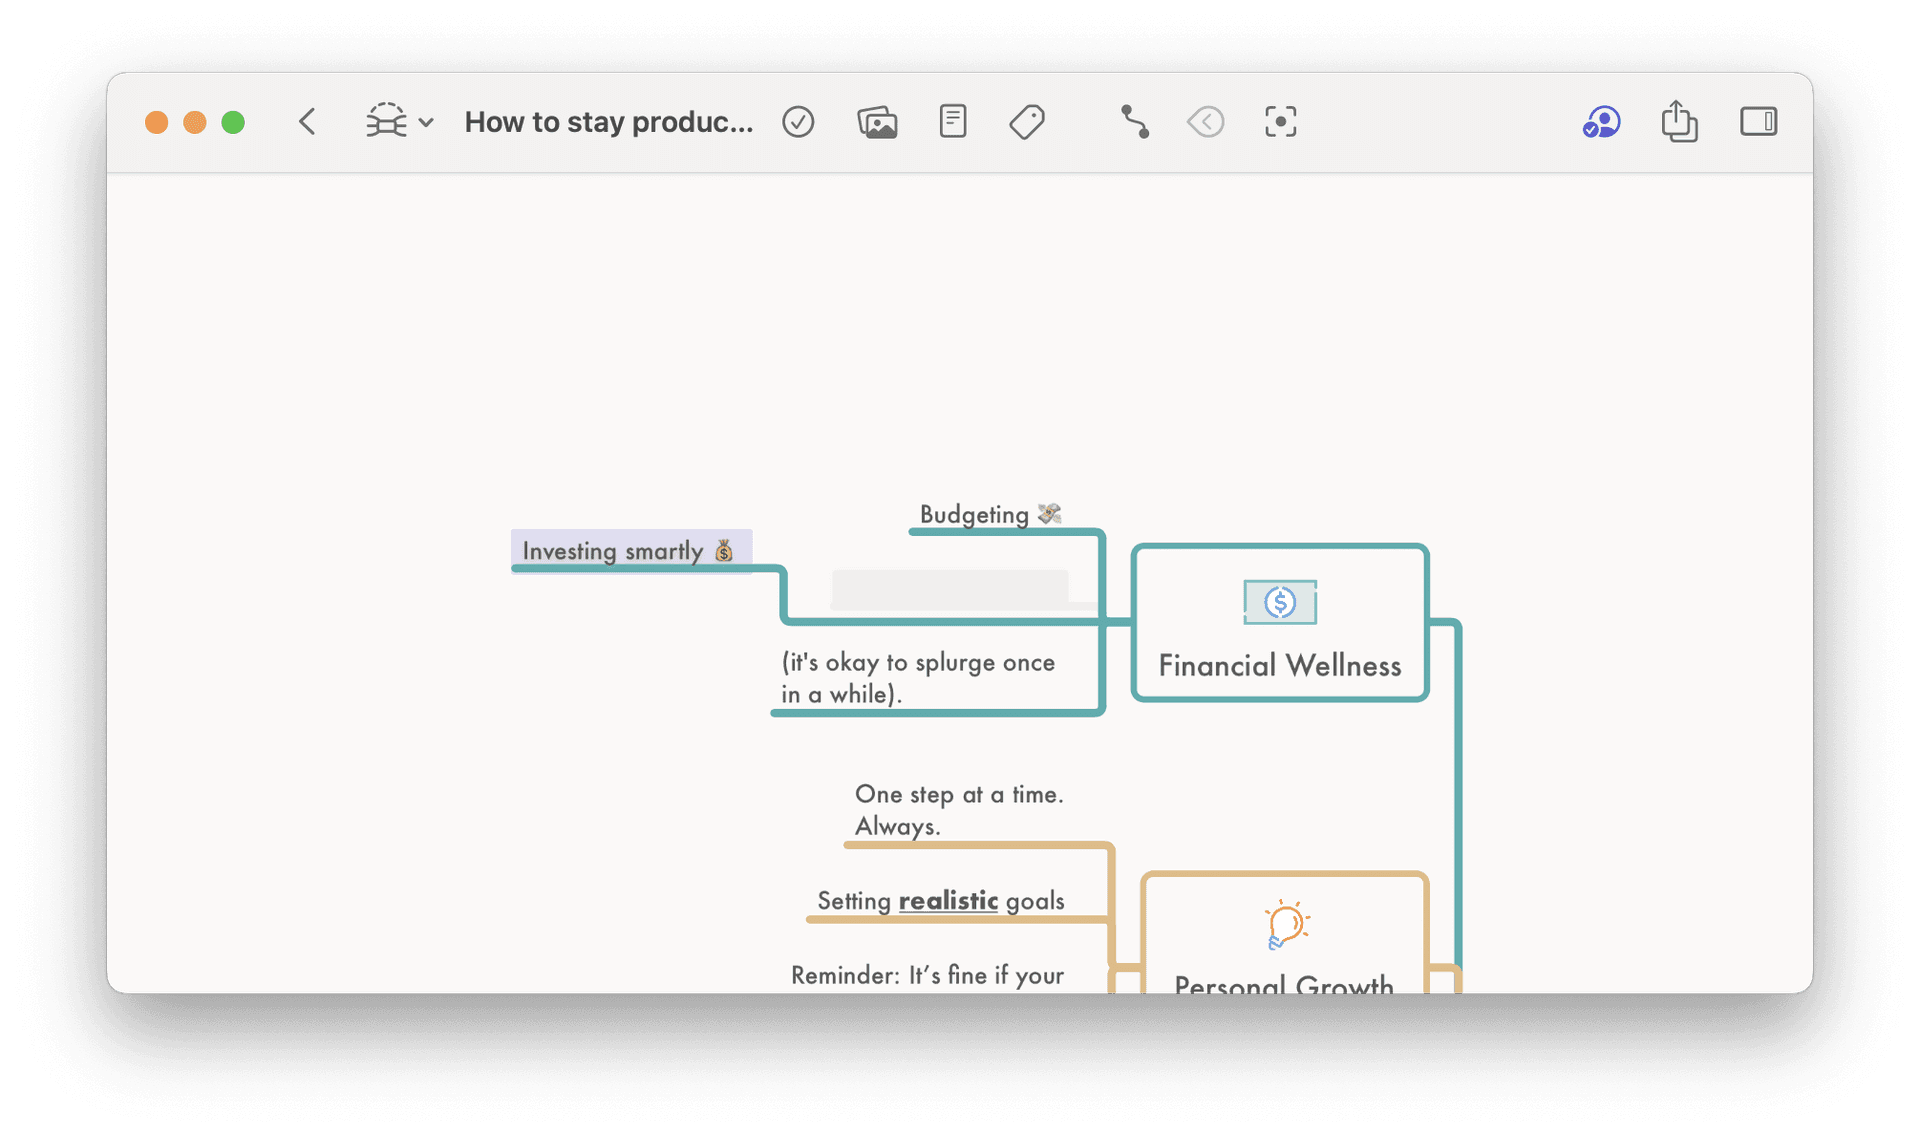Click the checkmark task icon
Image resolution: width=1920 pixels, height=1135 pixels.
pyautogui.click(x=798, y=122)
